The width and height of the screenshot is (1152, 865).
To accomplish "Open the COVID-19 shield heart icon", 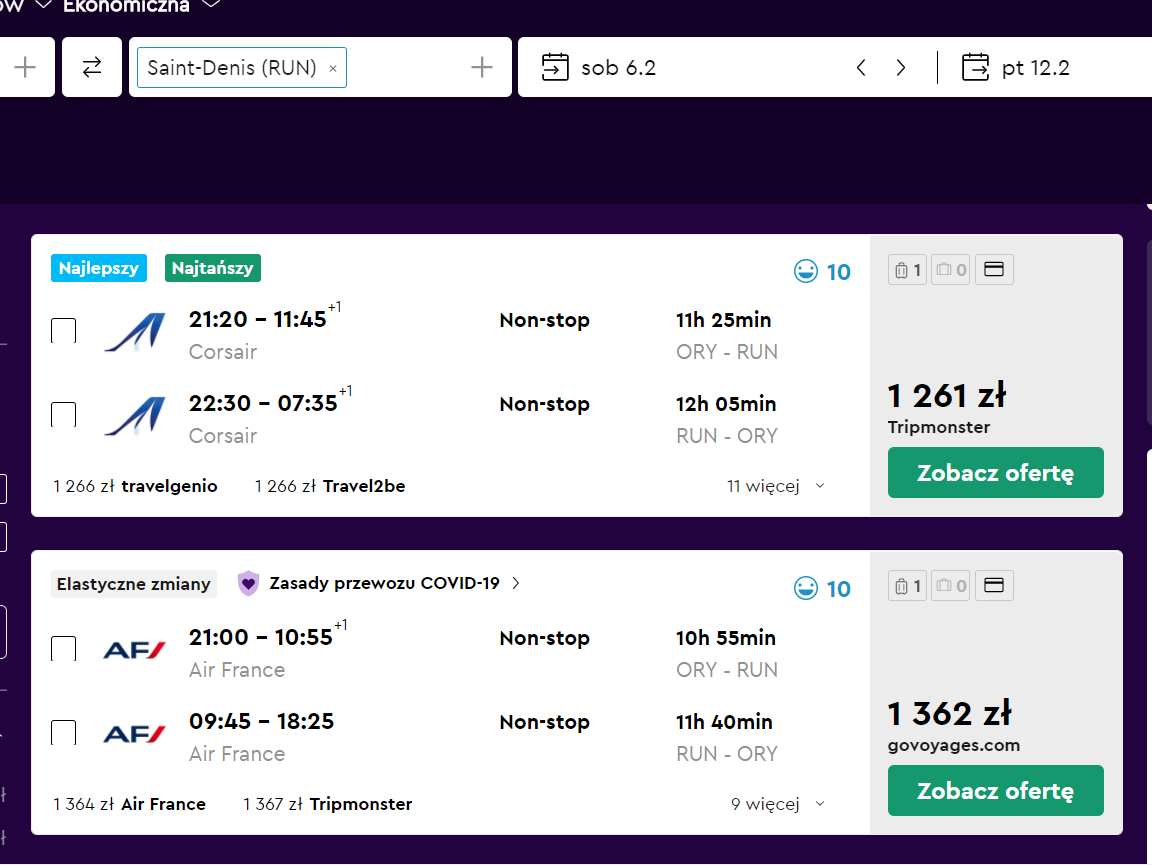I will (x=248, y=584).
